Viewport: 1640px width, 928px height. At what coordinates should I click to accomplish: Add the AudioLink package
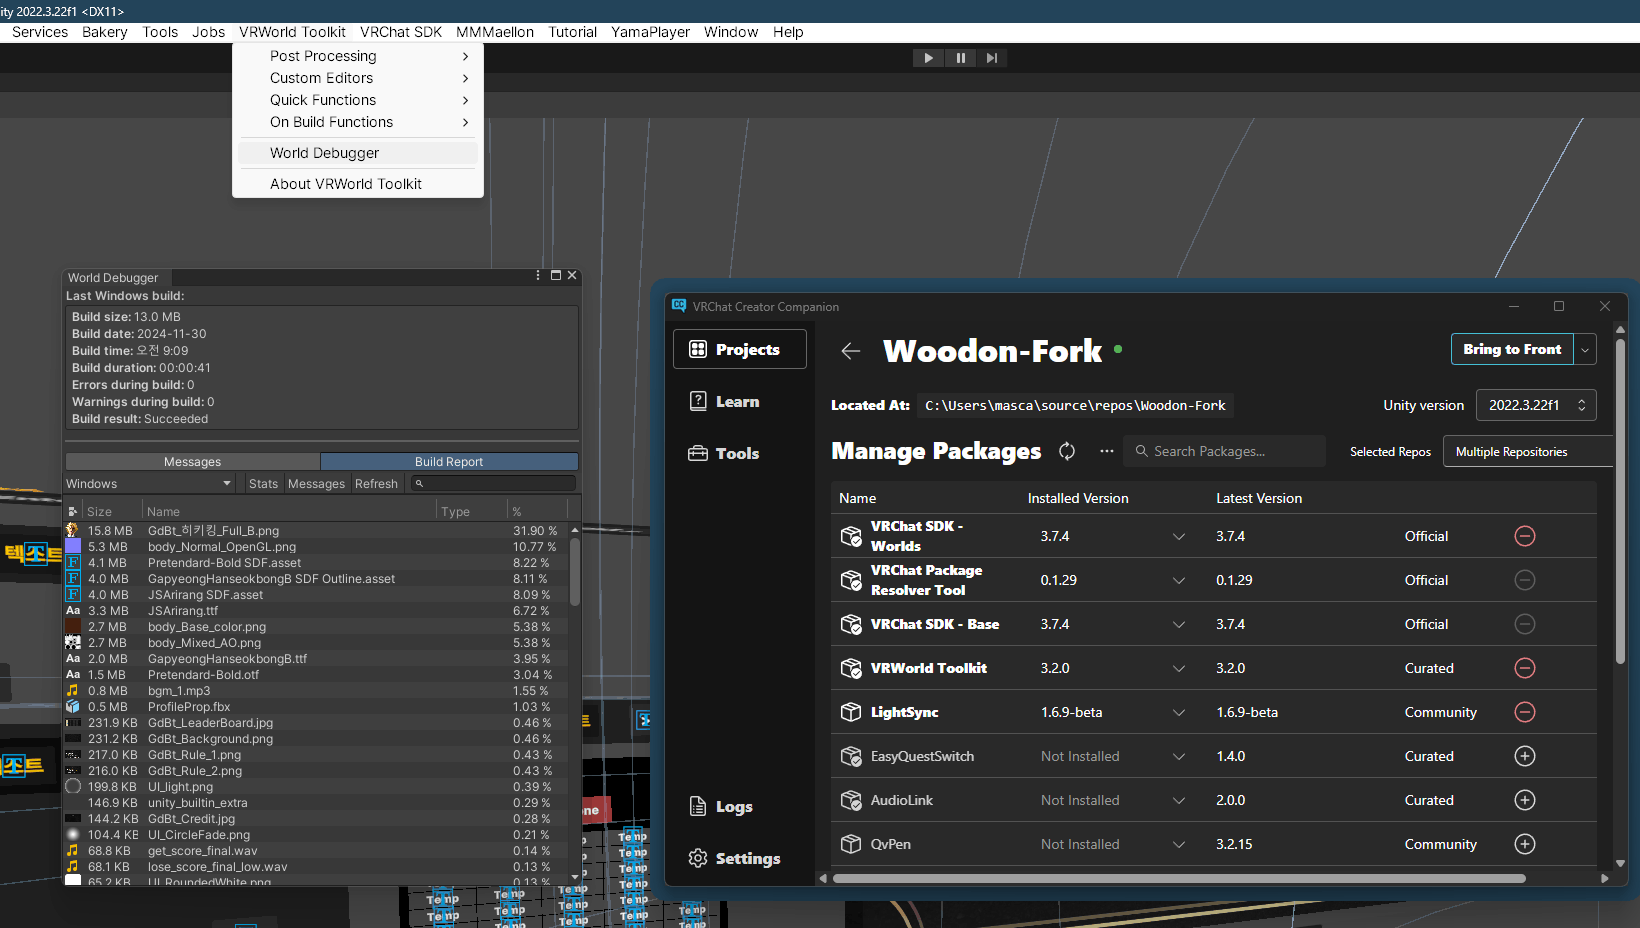tap(1525, 800)
